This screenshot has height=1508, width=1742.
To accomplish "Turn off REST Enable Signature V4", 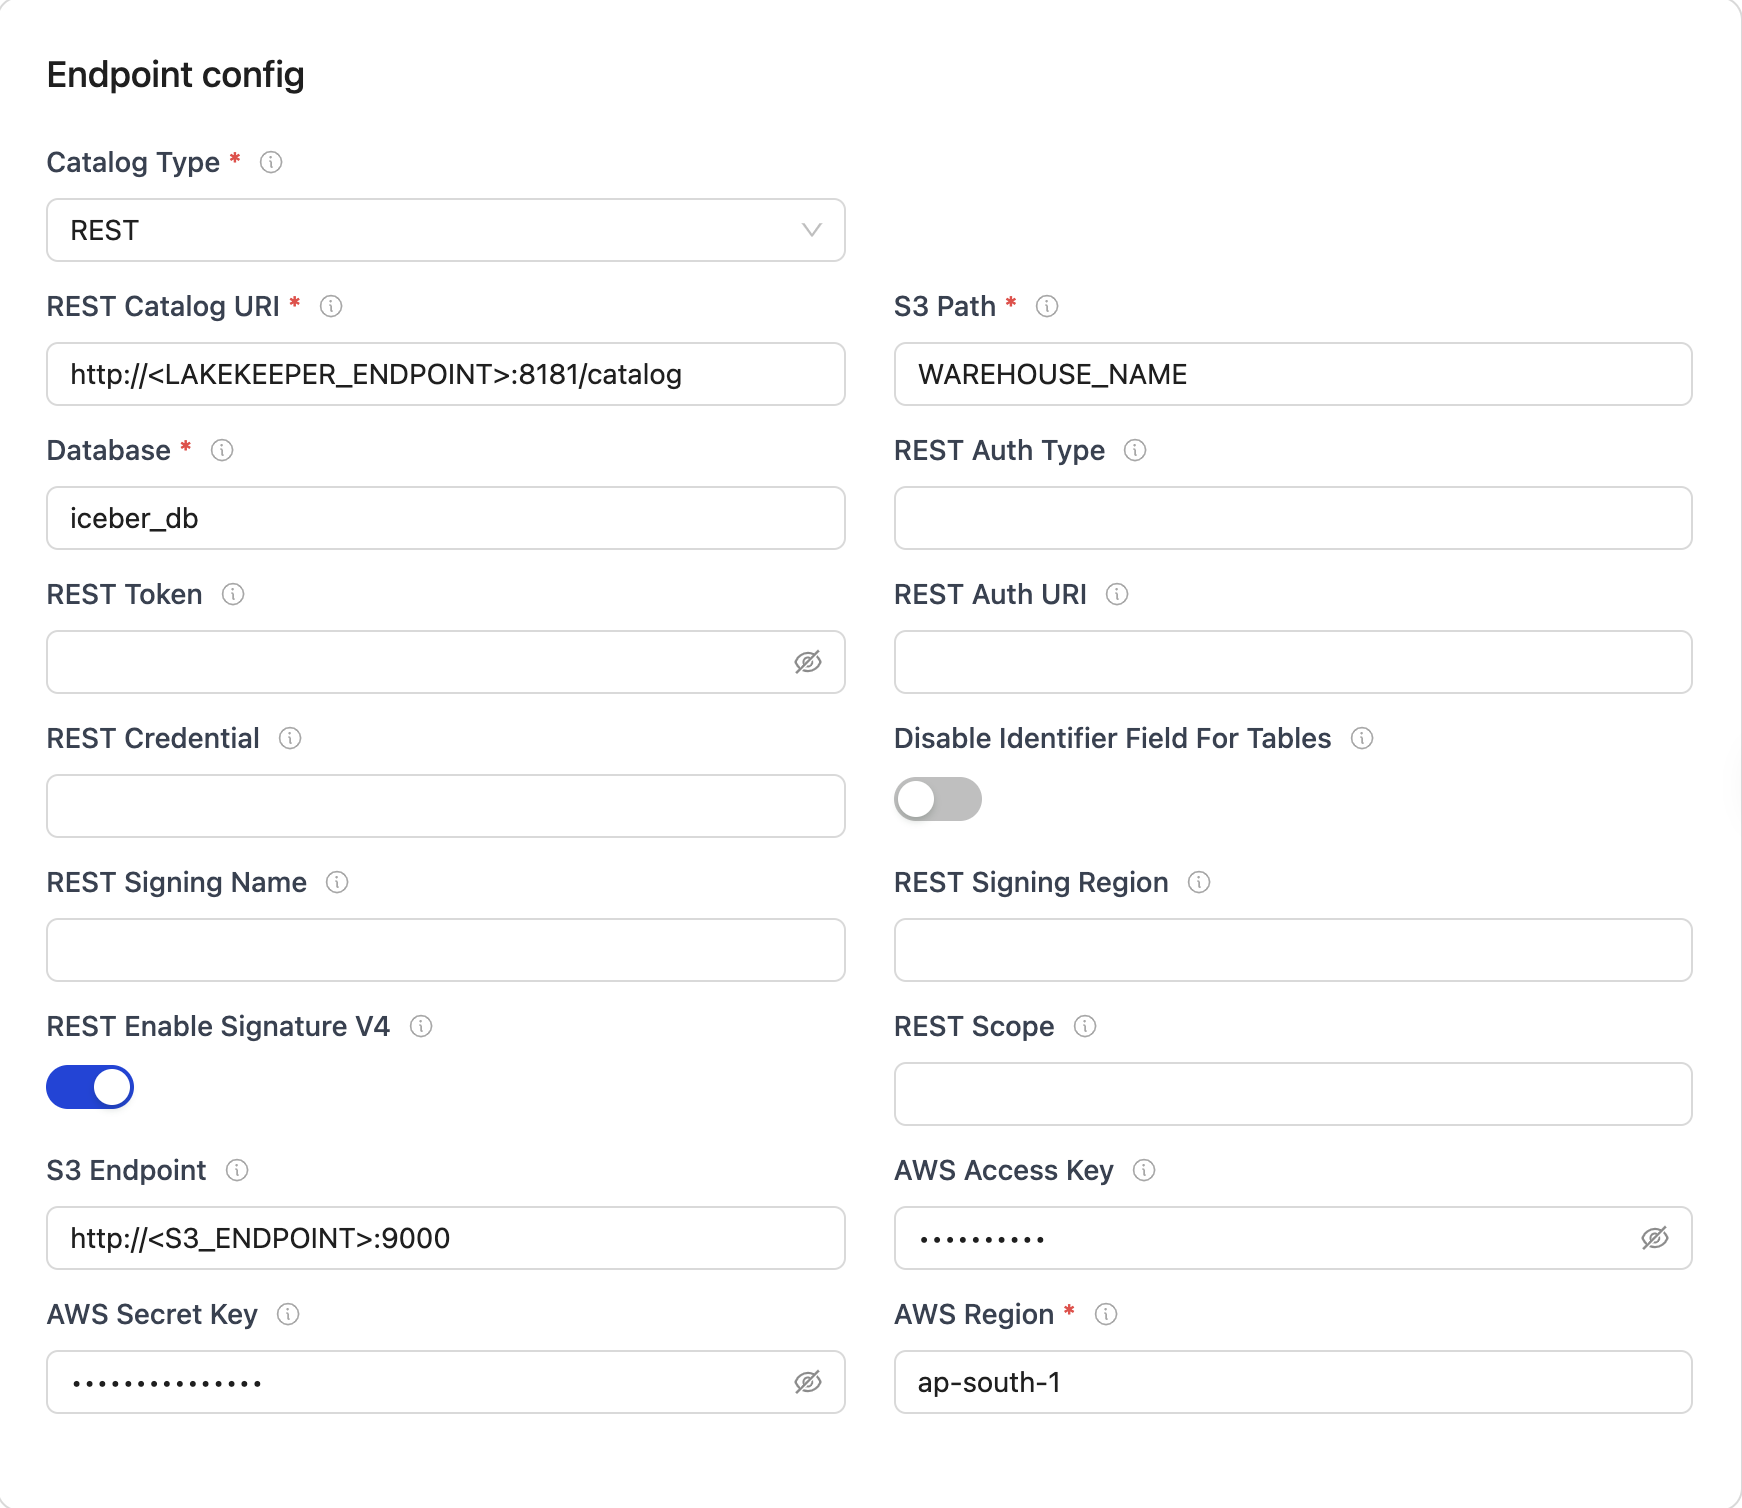I will coord(89,1087).
